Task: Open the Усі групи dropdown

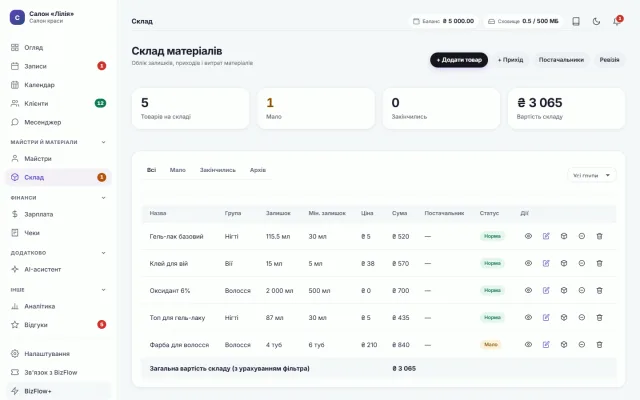Action: 591,175
